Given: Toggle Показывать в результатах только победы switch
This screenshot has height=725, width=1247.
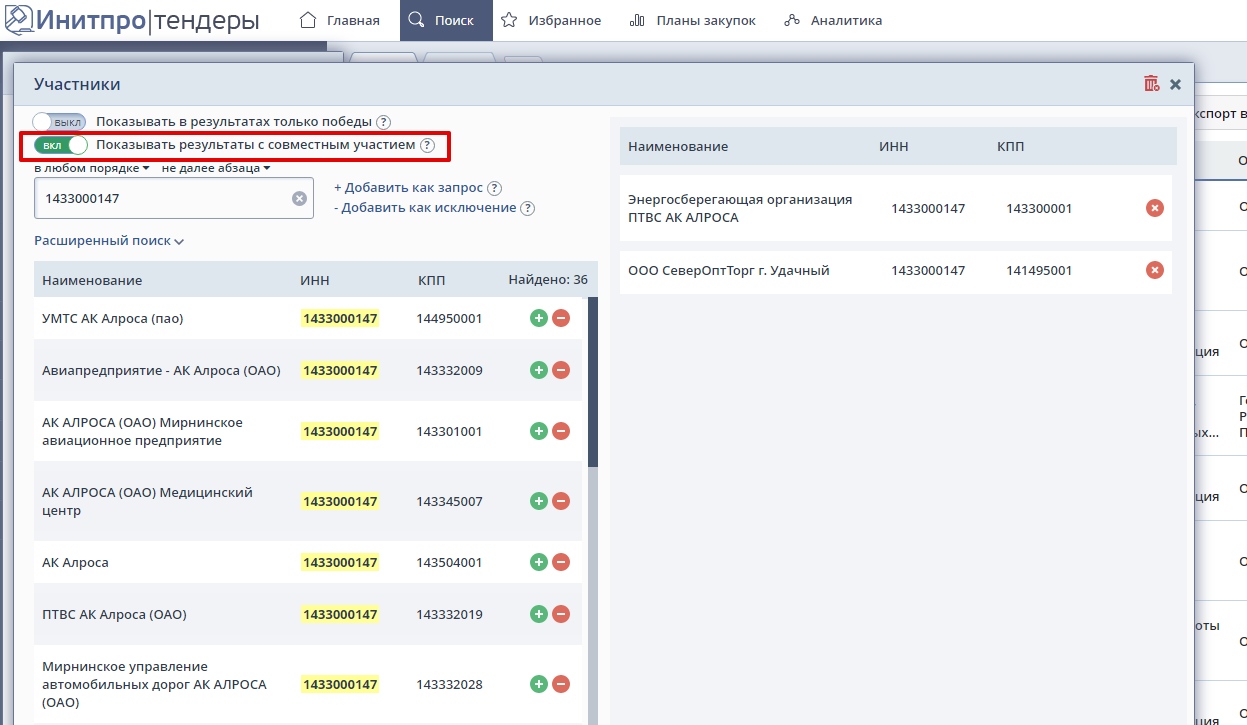Looking at the screenshot, I should [59, 122].
